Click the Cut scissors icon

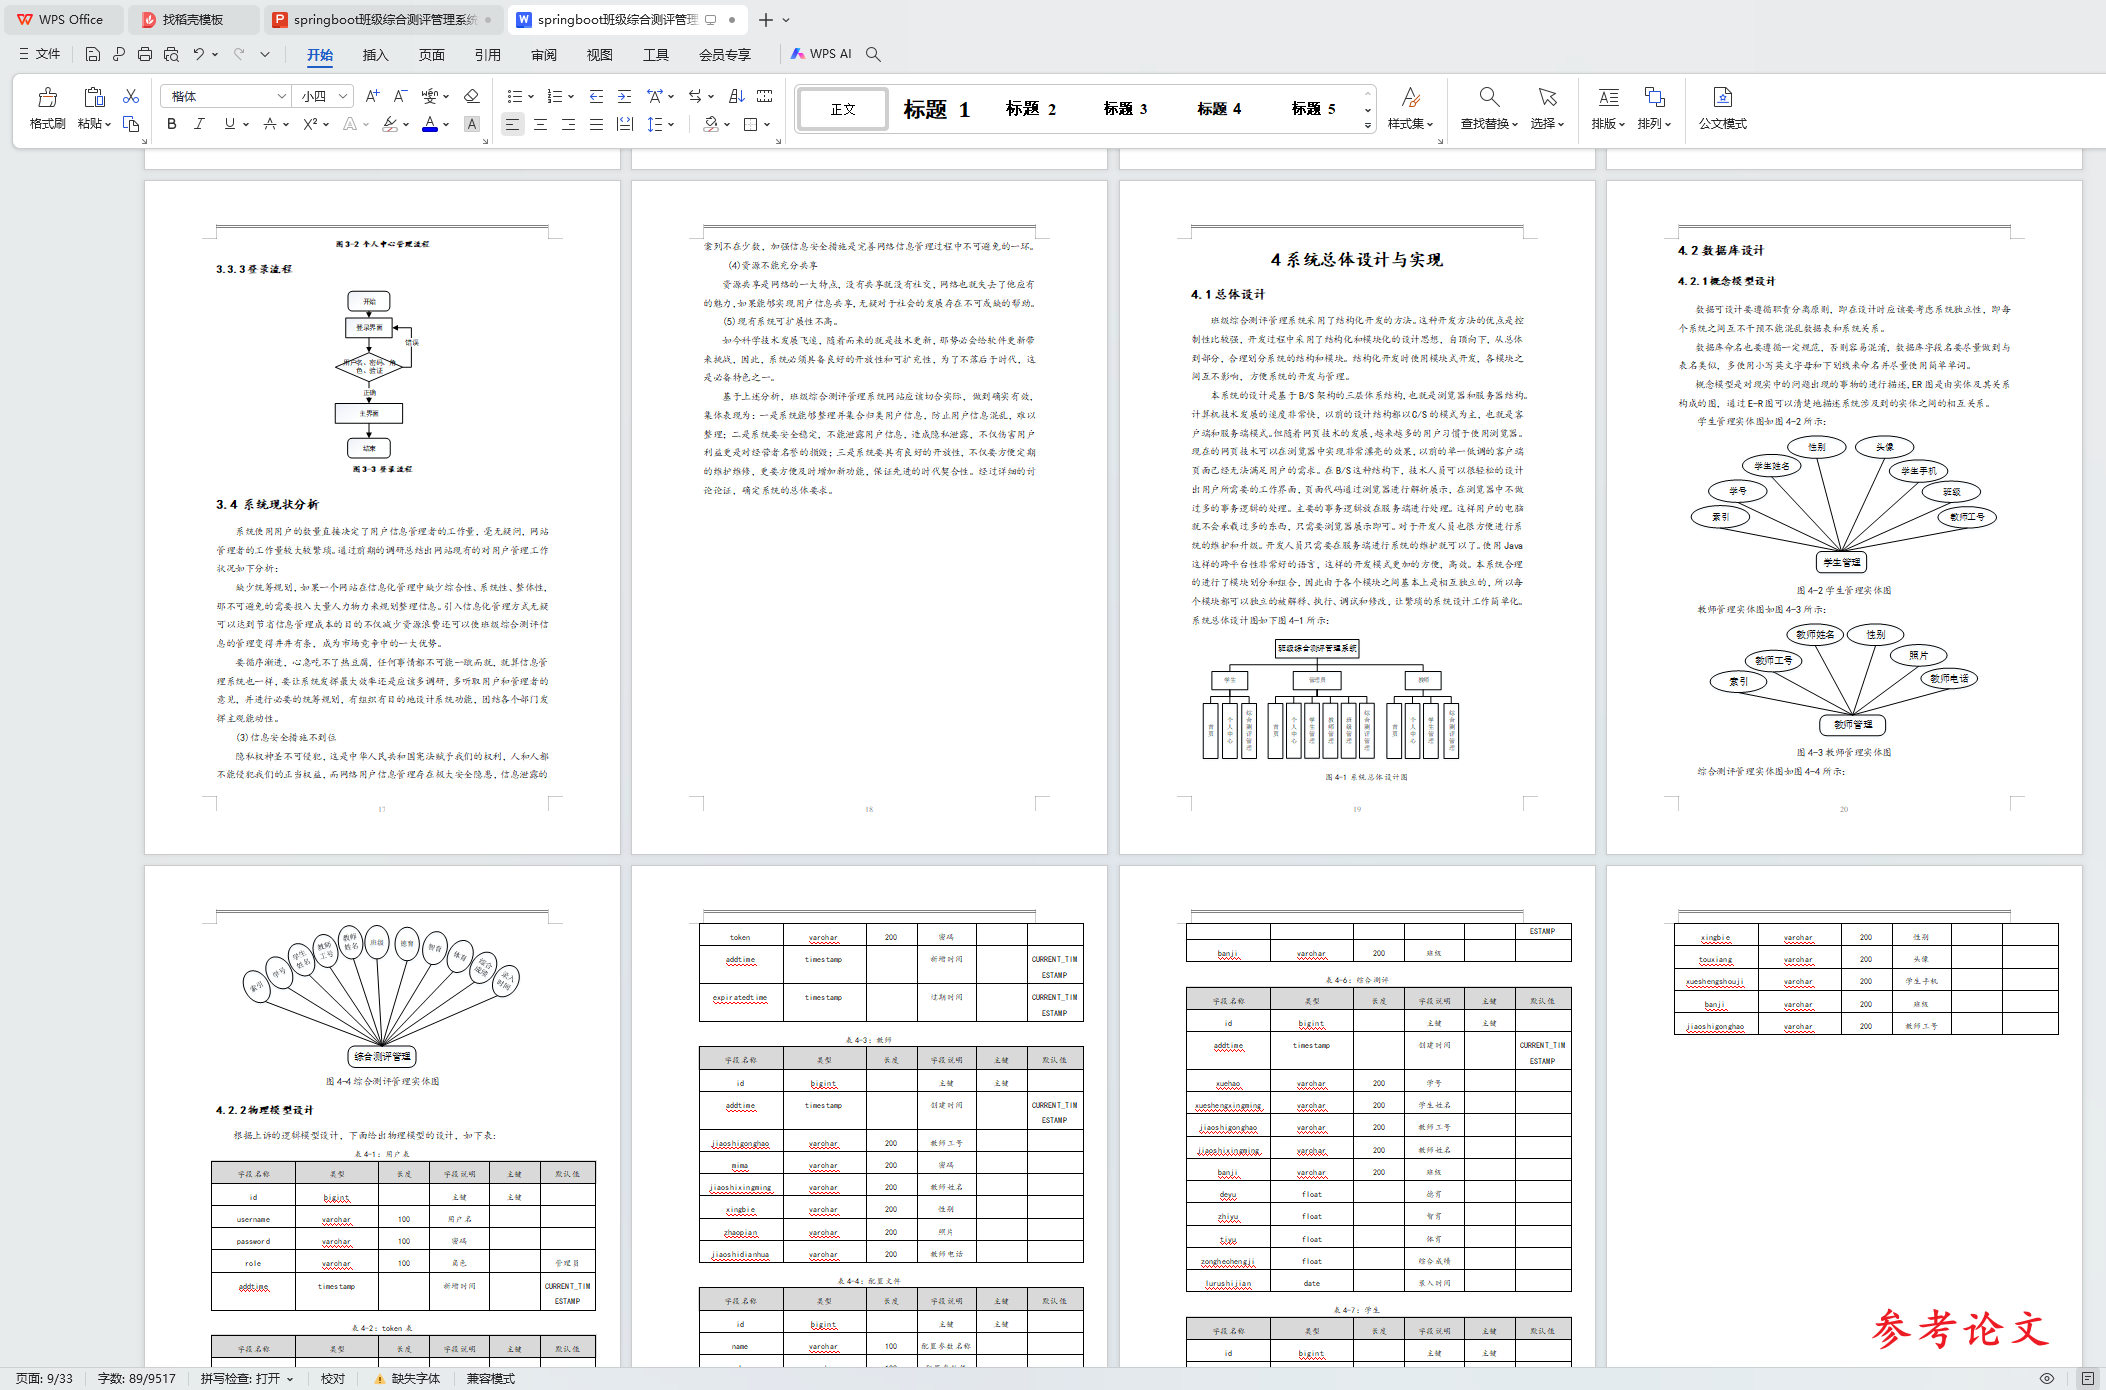tap(131, 96)
